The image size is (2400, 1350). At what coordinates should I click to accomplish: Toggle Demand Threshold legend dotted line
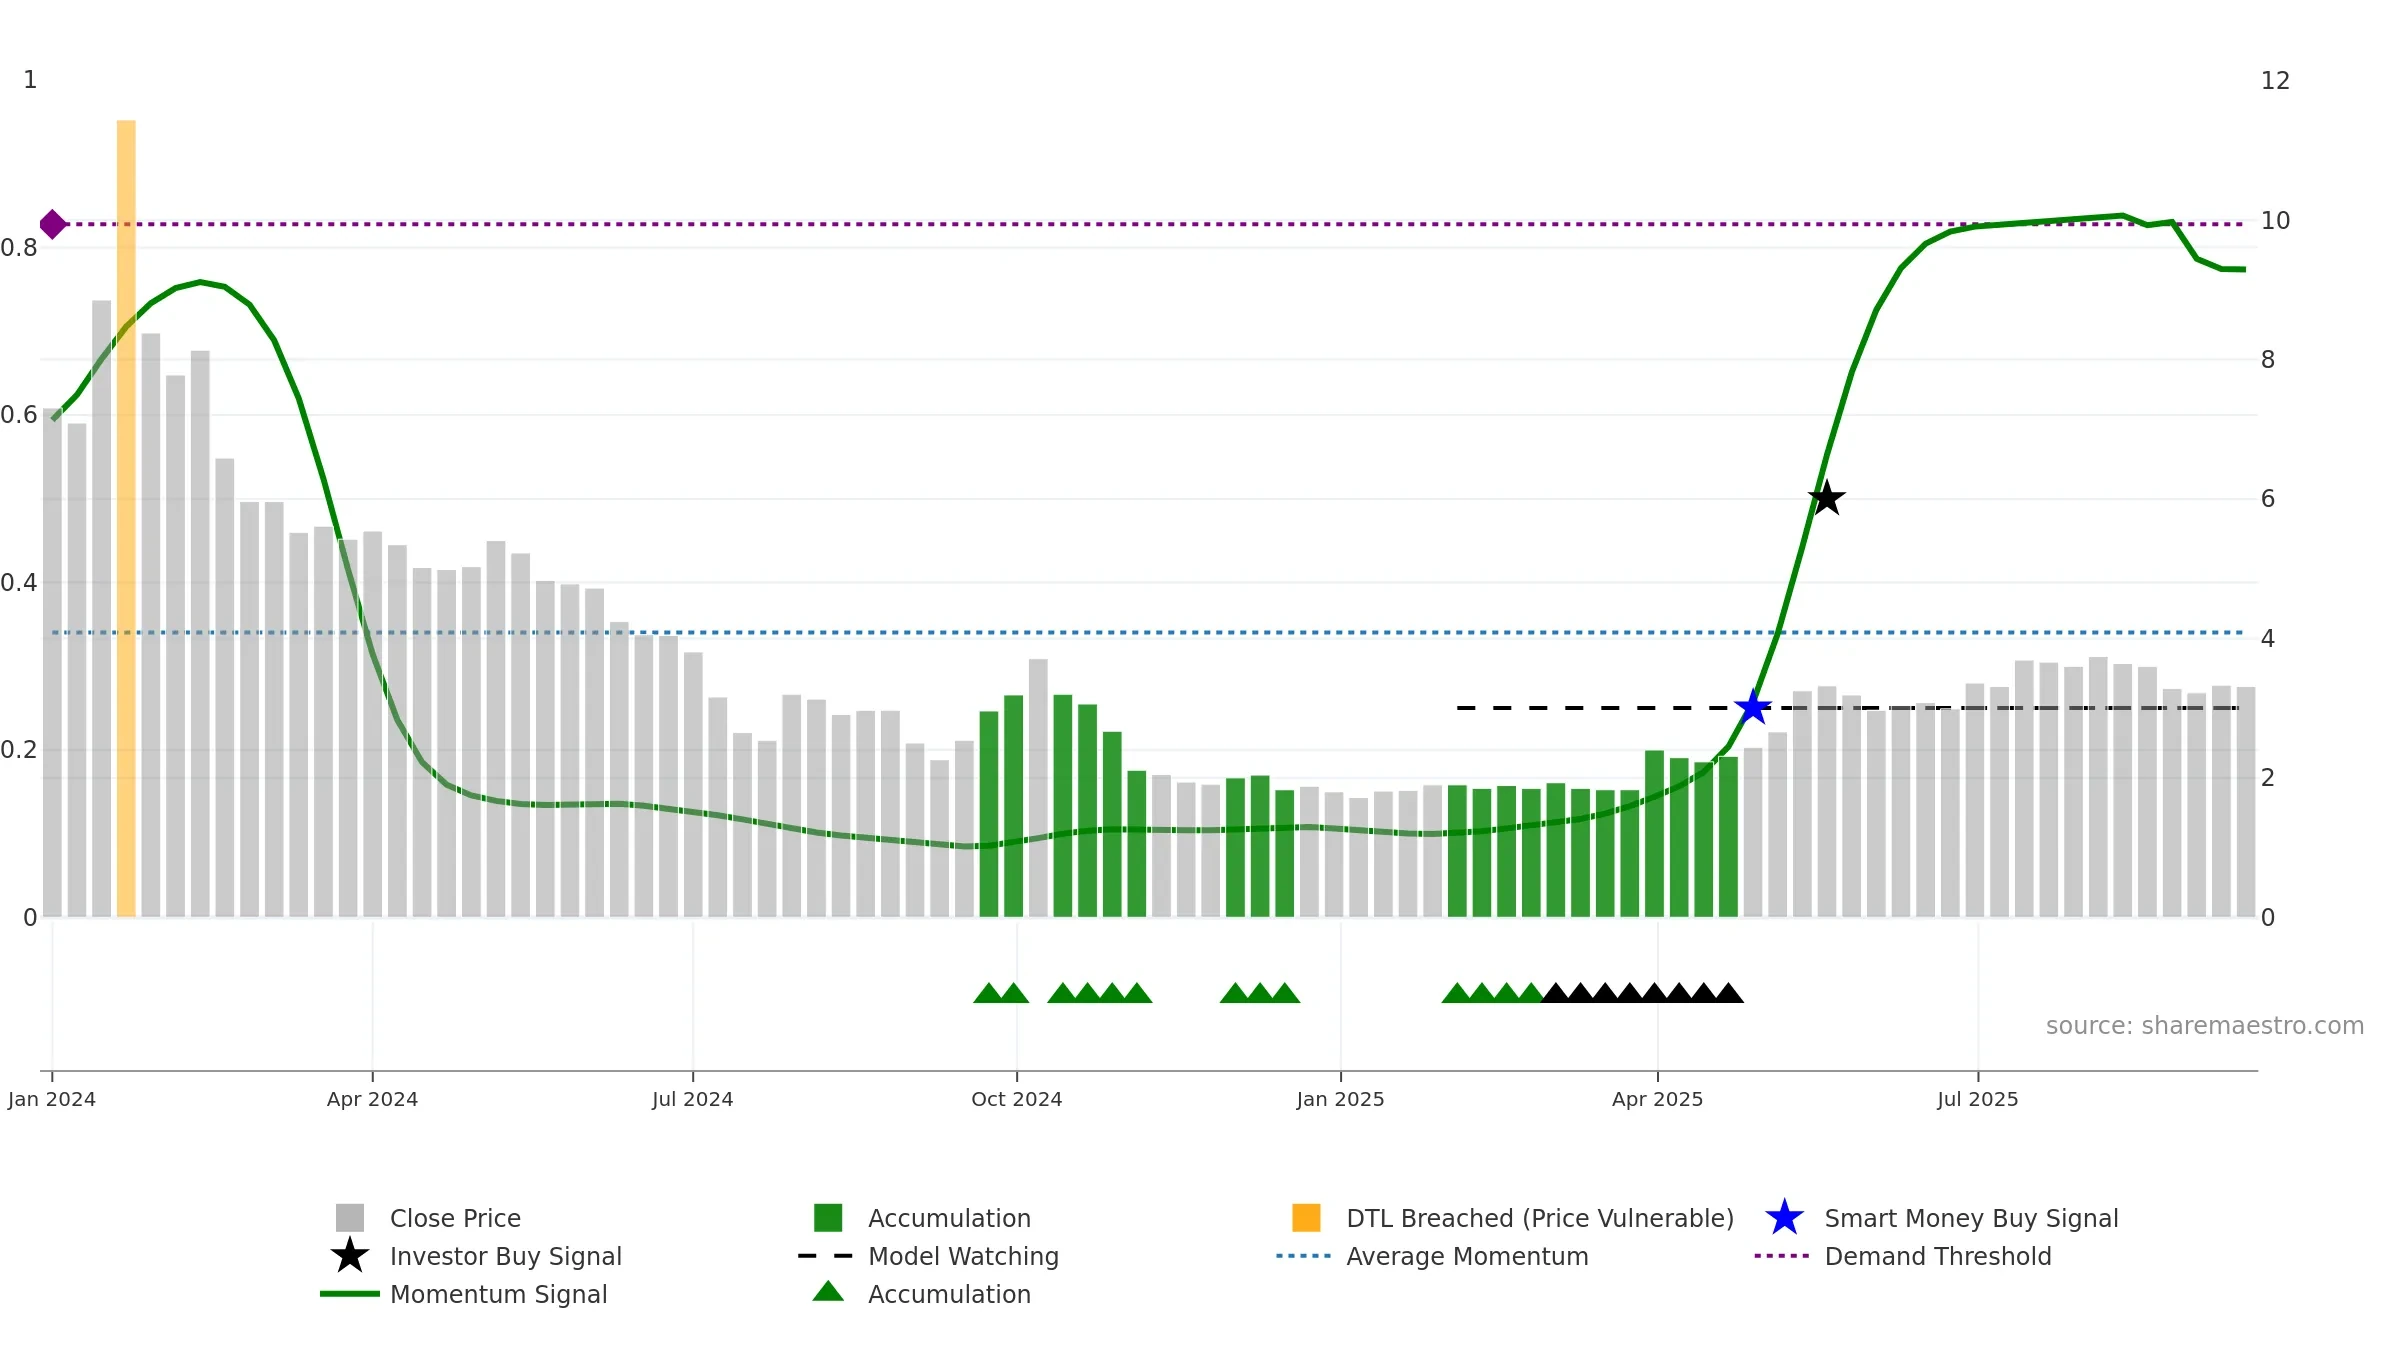pyautogui.click(x=1782, y=1256)
